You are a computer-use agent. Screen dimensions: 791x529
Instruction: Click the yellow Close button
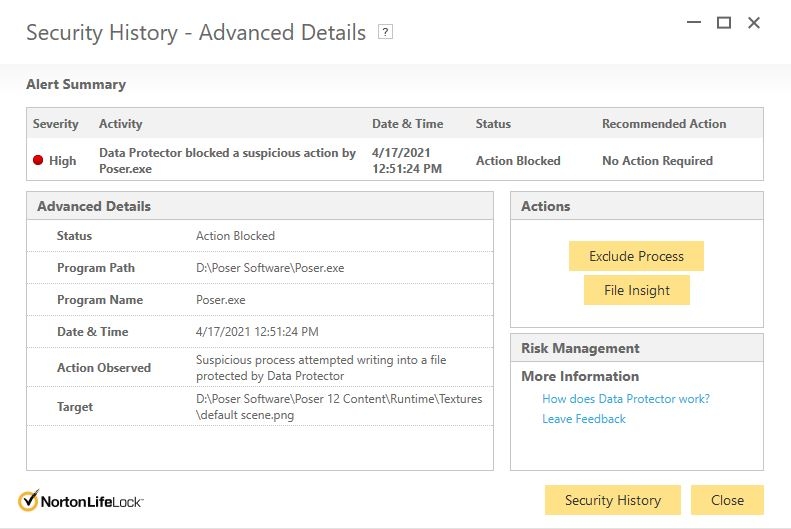(727, 500)
